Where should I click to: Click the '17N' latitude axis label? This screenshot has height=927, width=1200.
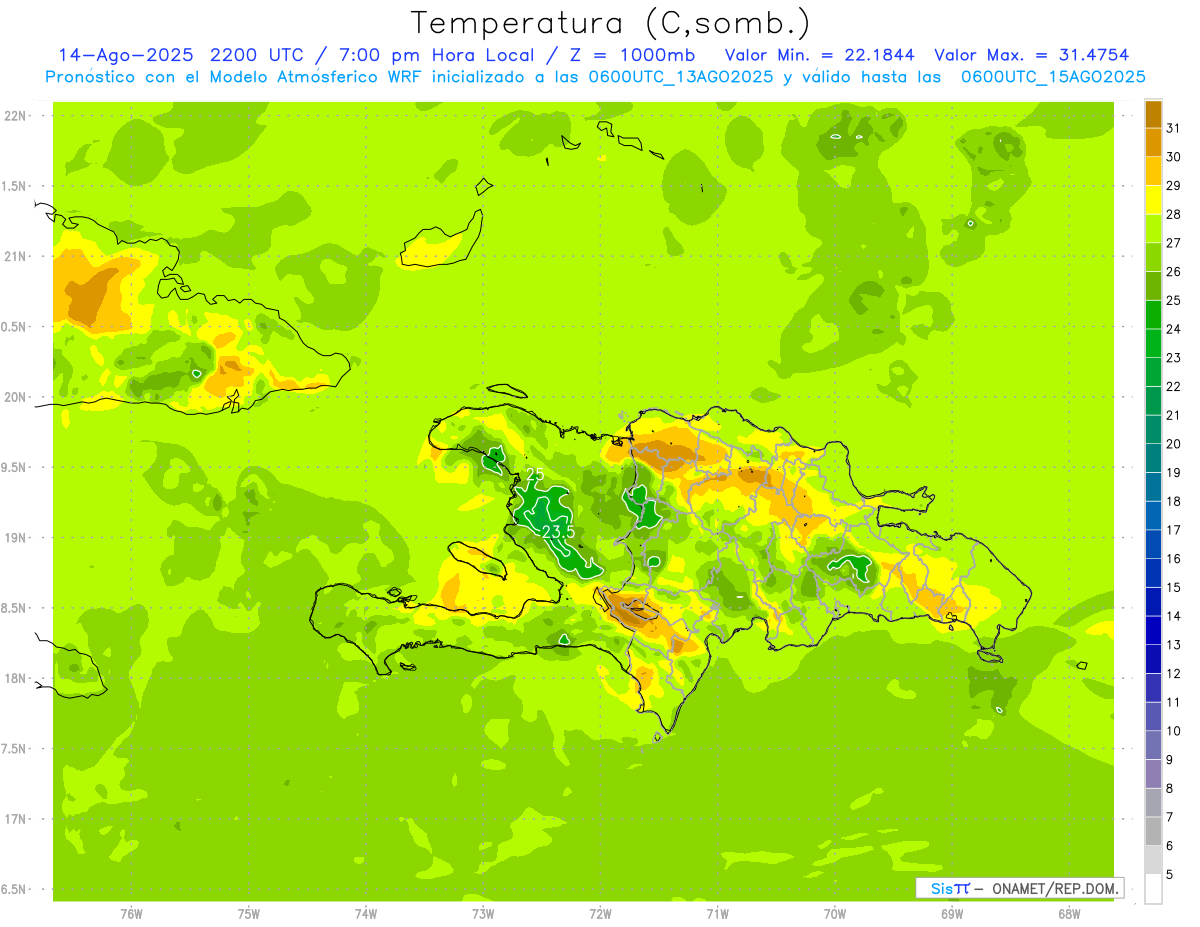point(16,819)
